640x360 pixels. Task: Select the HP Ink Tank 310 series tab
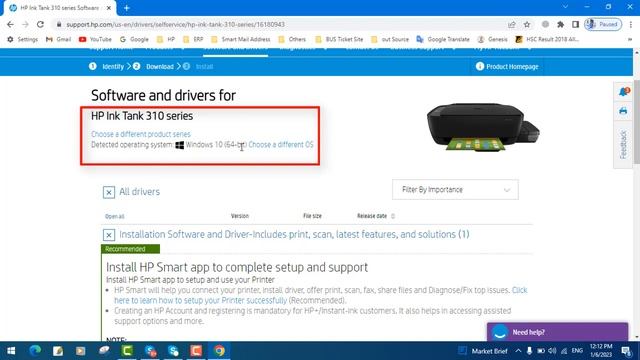[60, 8]
